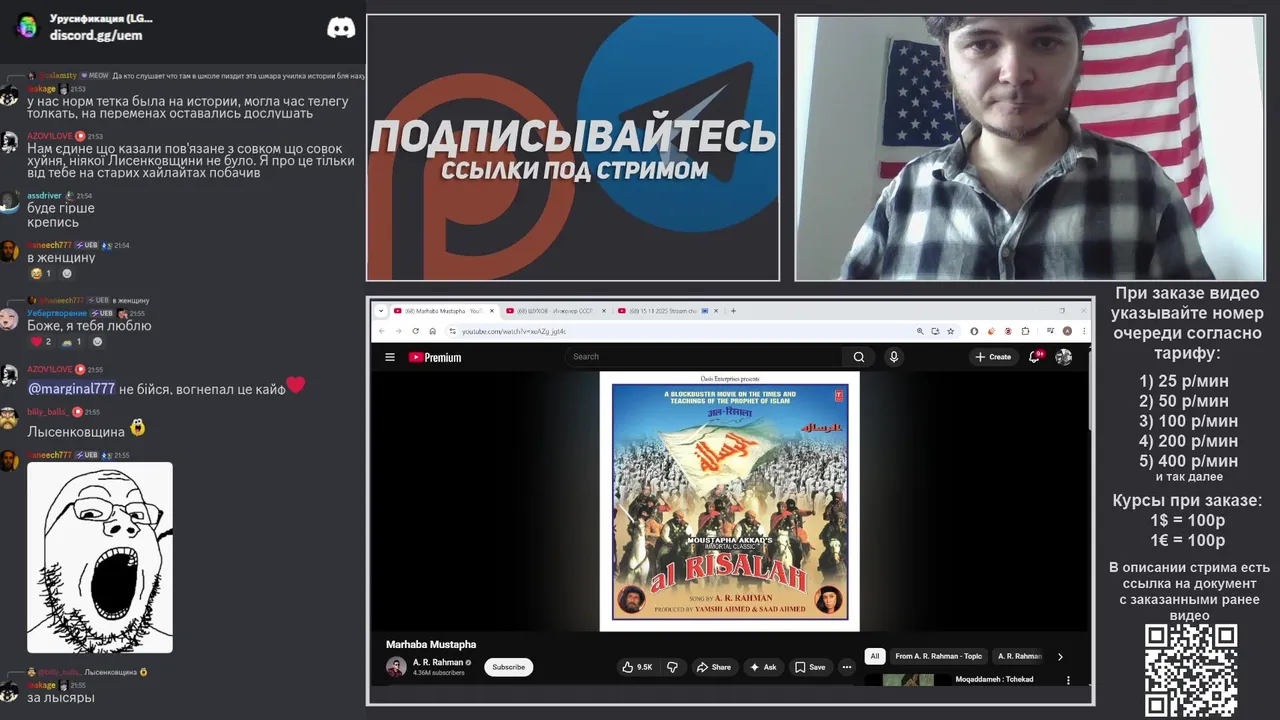Switch to the ШУХОВ tab
The height and width of the screenshot is (720, 1280).
tap(555, 311)
